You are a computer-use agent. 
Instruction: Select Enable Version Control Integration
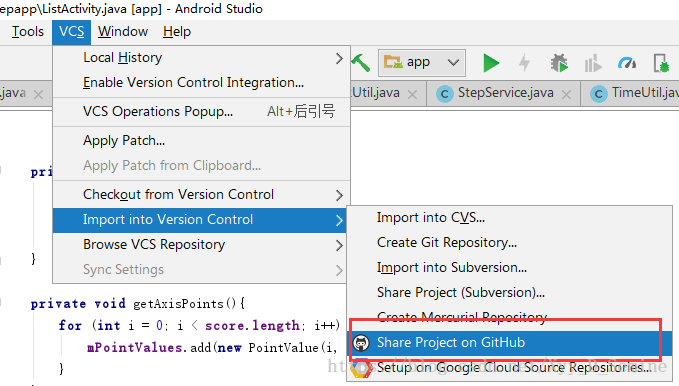[x=193, y=83]
